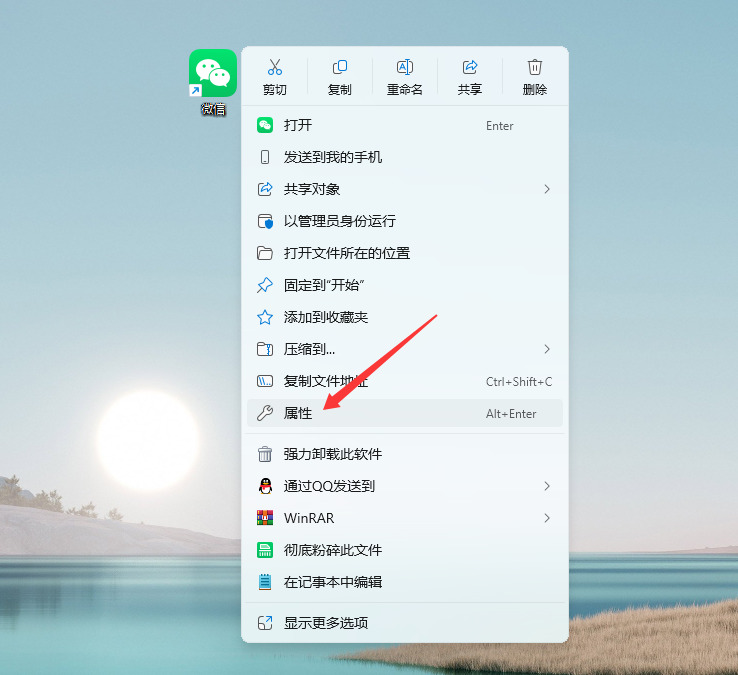Click the notepad icon for 在记事本中编辑
The width and height of the screenshot is (738, 675).
pos(265,582)
